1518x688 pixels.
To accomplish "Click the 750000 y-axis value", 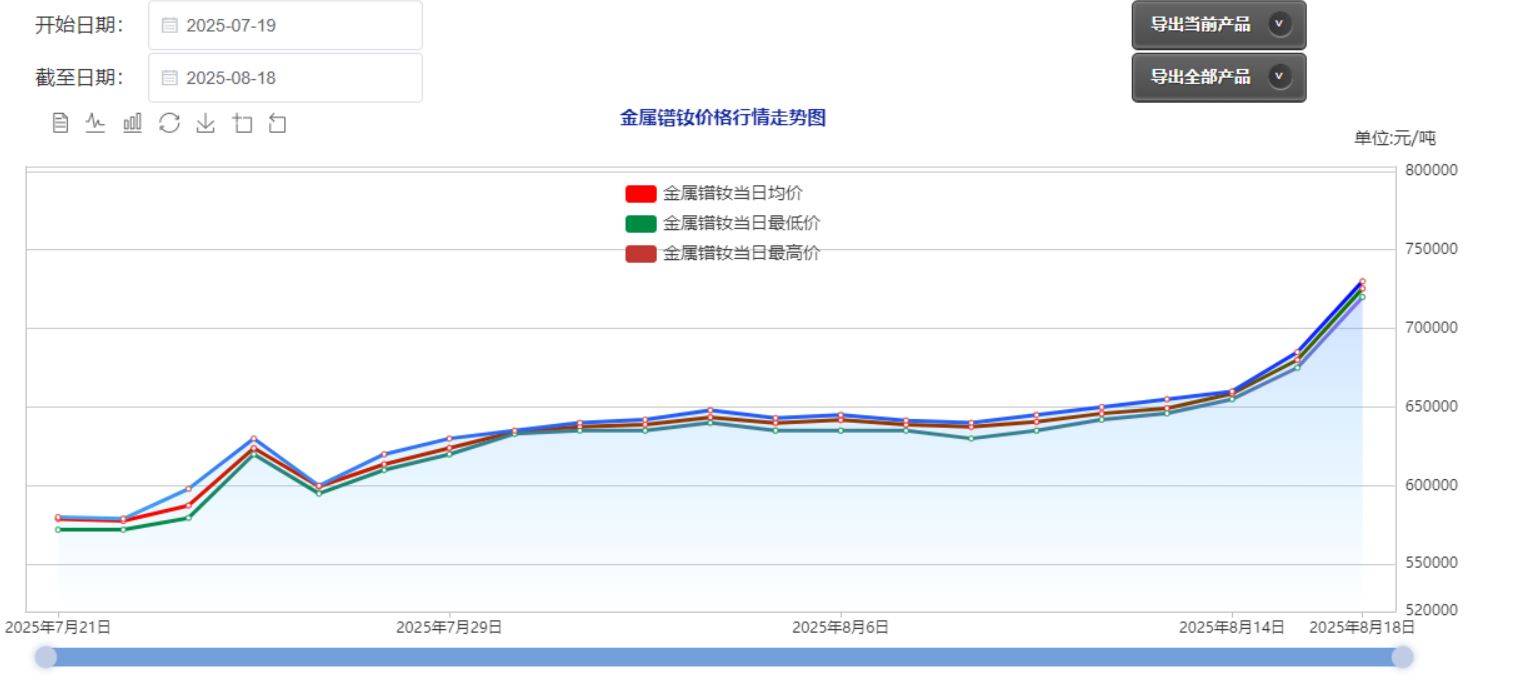I will click(x=1431, y=249).
